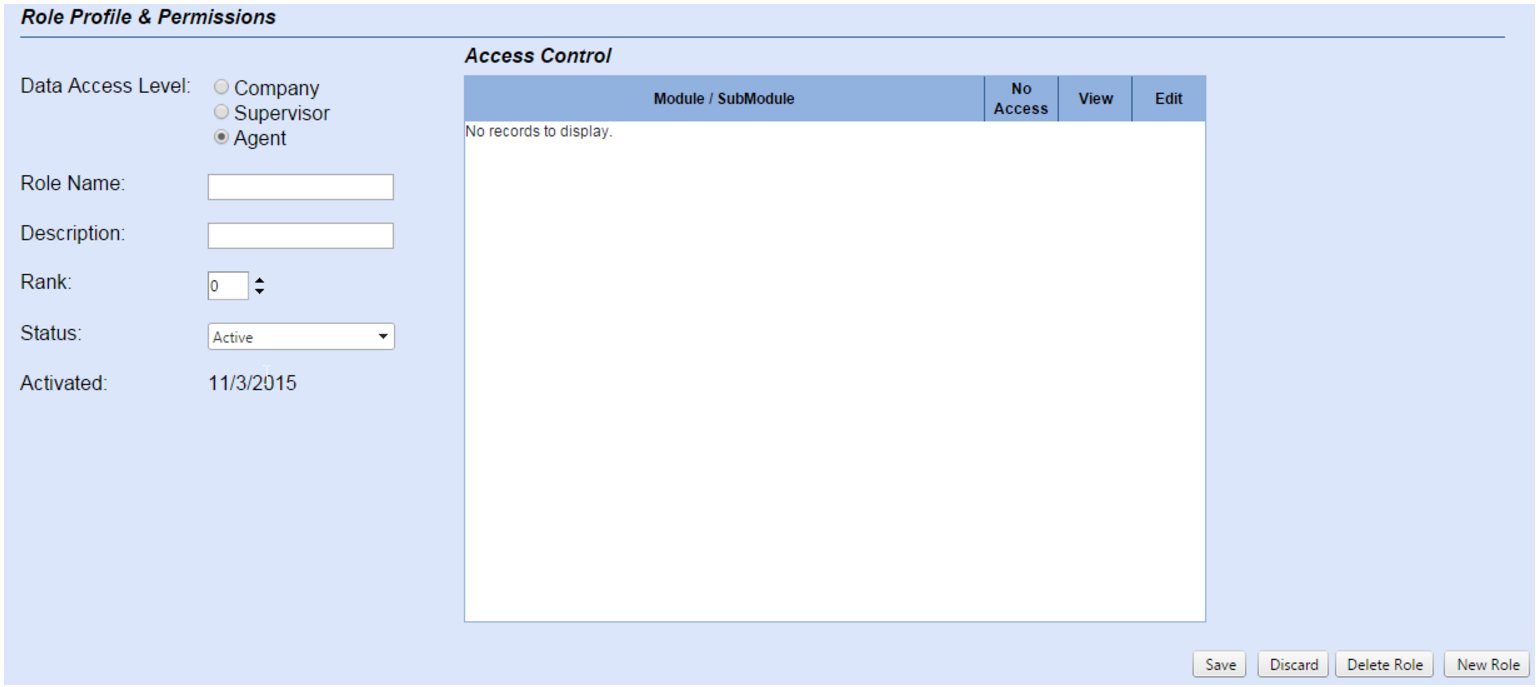Click the Module / SubModule column header
The image size is (1538, 687).
point(724,99)
